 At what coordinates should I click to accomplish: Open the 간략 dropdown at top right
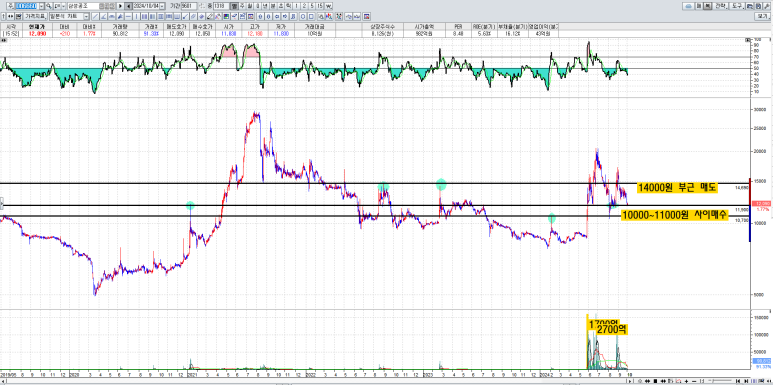[721, 6]
